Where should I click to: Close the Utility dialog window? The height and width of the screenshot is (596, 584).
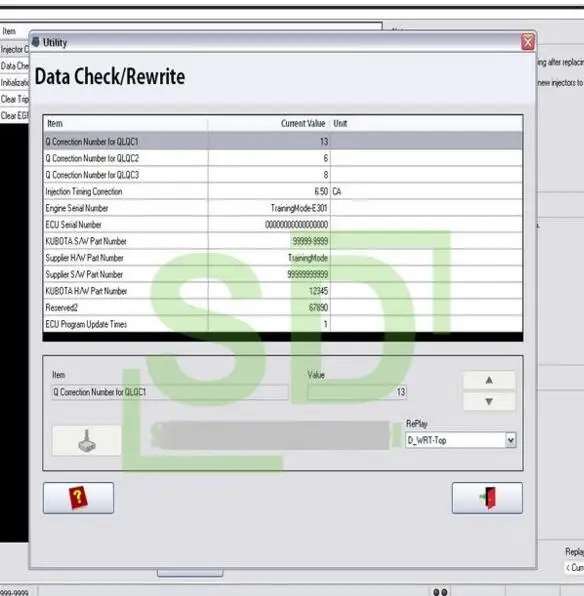click(x=528, y=42)
